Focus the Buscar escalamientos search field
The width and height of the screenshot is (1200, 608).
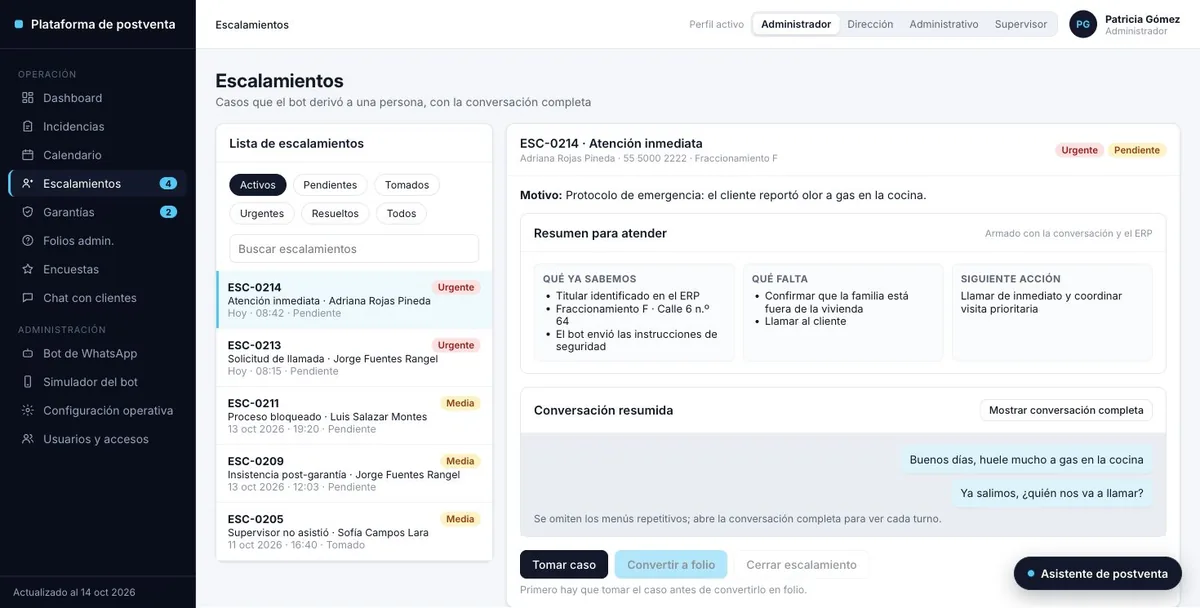pyautogui.click(x=354, y=248)
